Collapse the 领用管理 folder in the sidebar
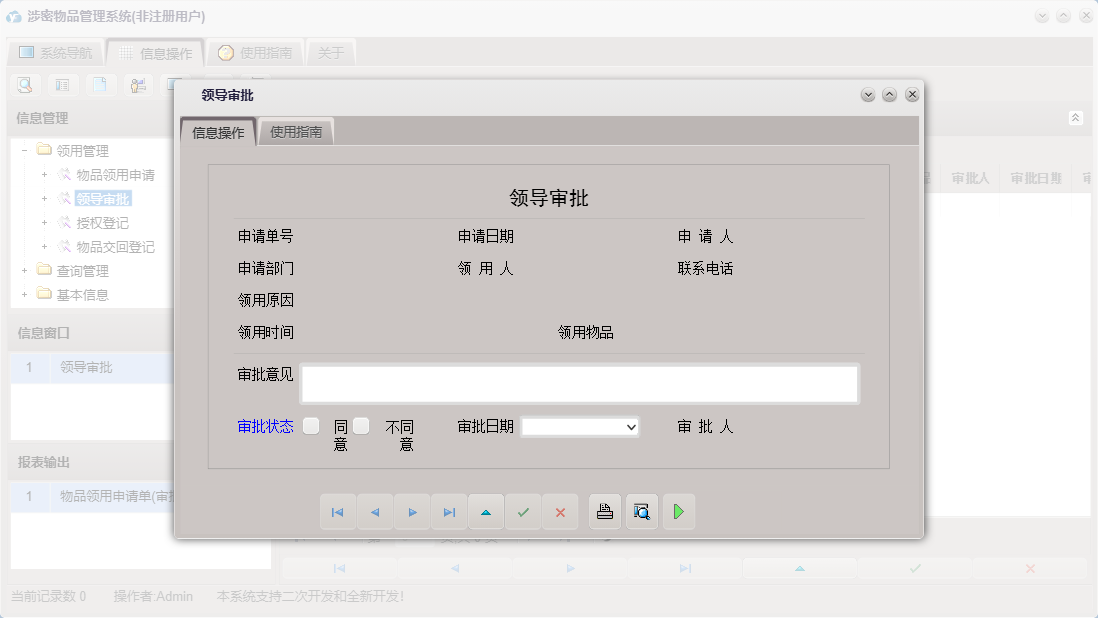Screen dimensions: 1098x618 pyautogui.click(x=23, y=150)
